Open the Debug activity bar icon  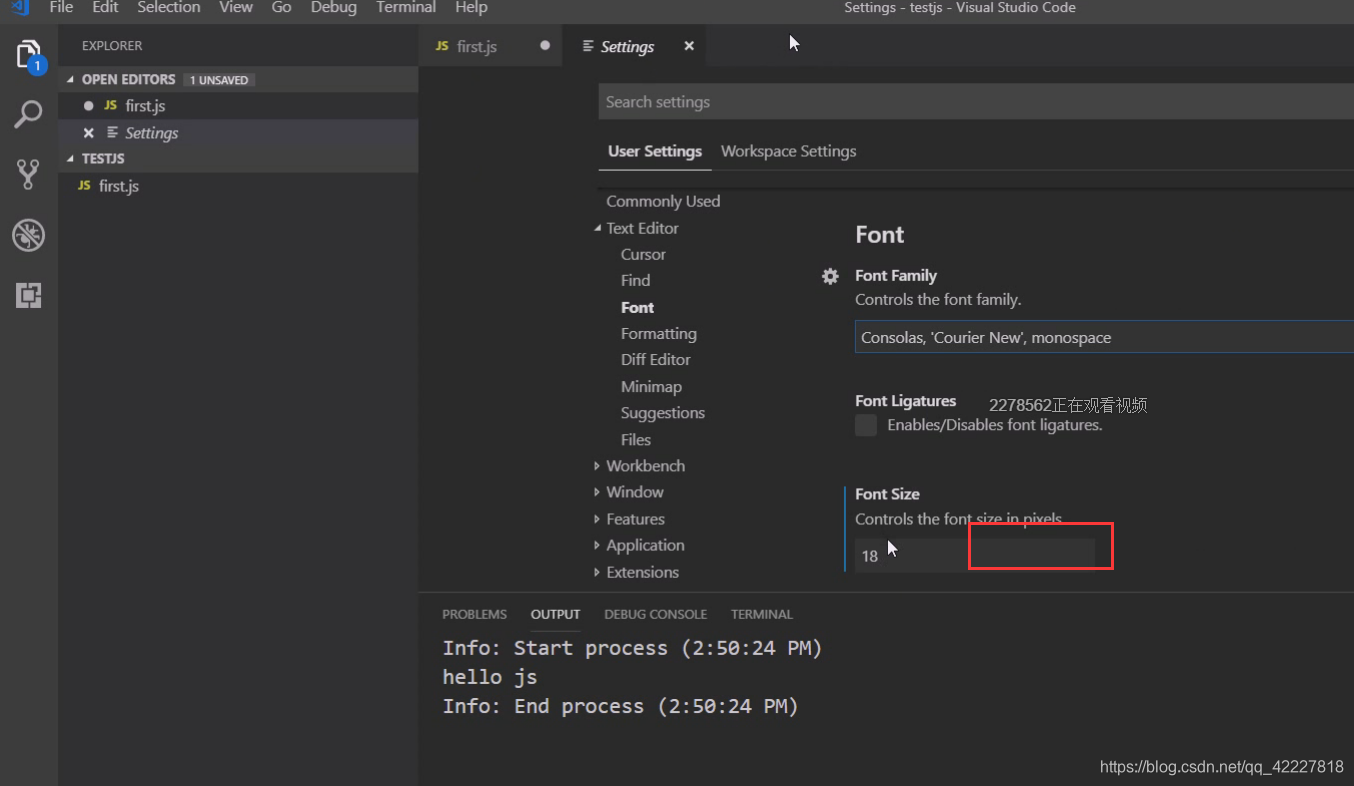tap(28, 236)
